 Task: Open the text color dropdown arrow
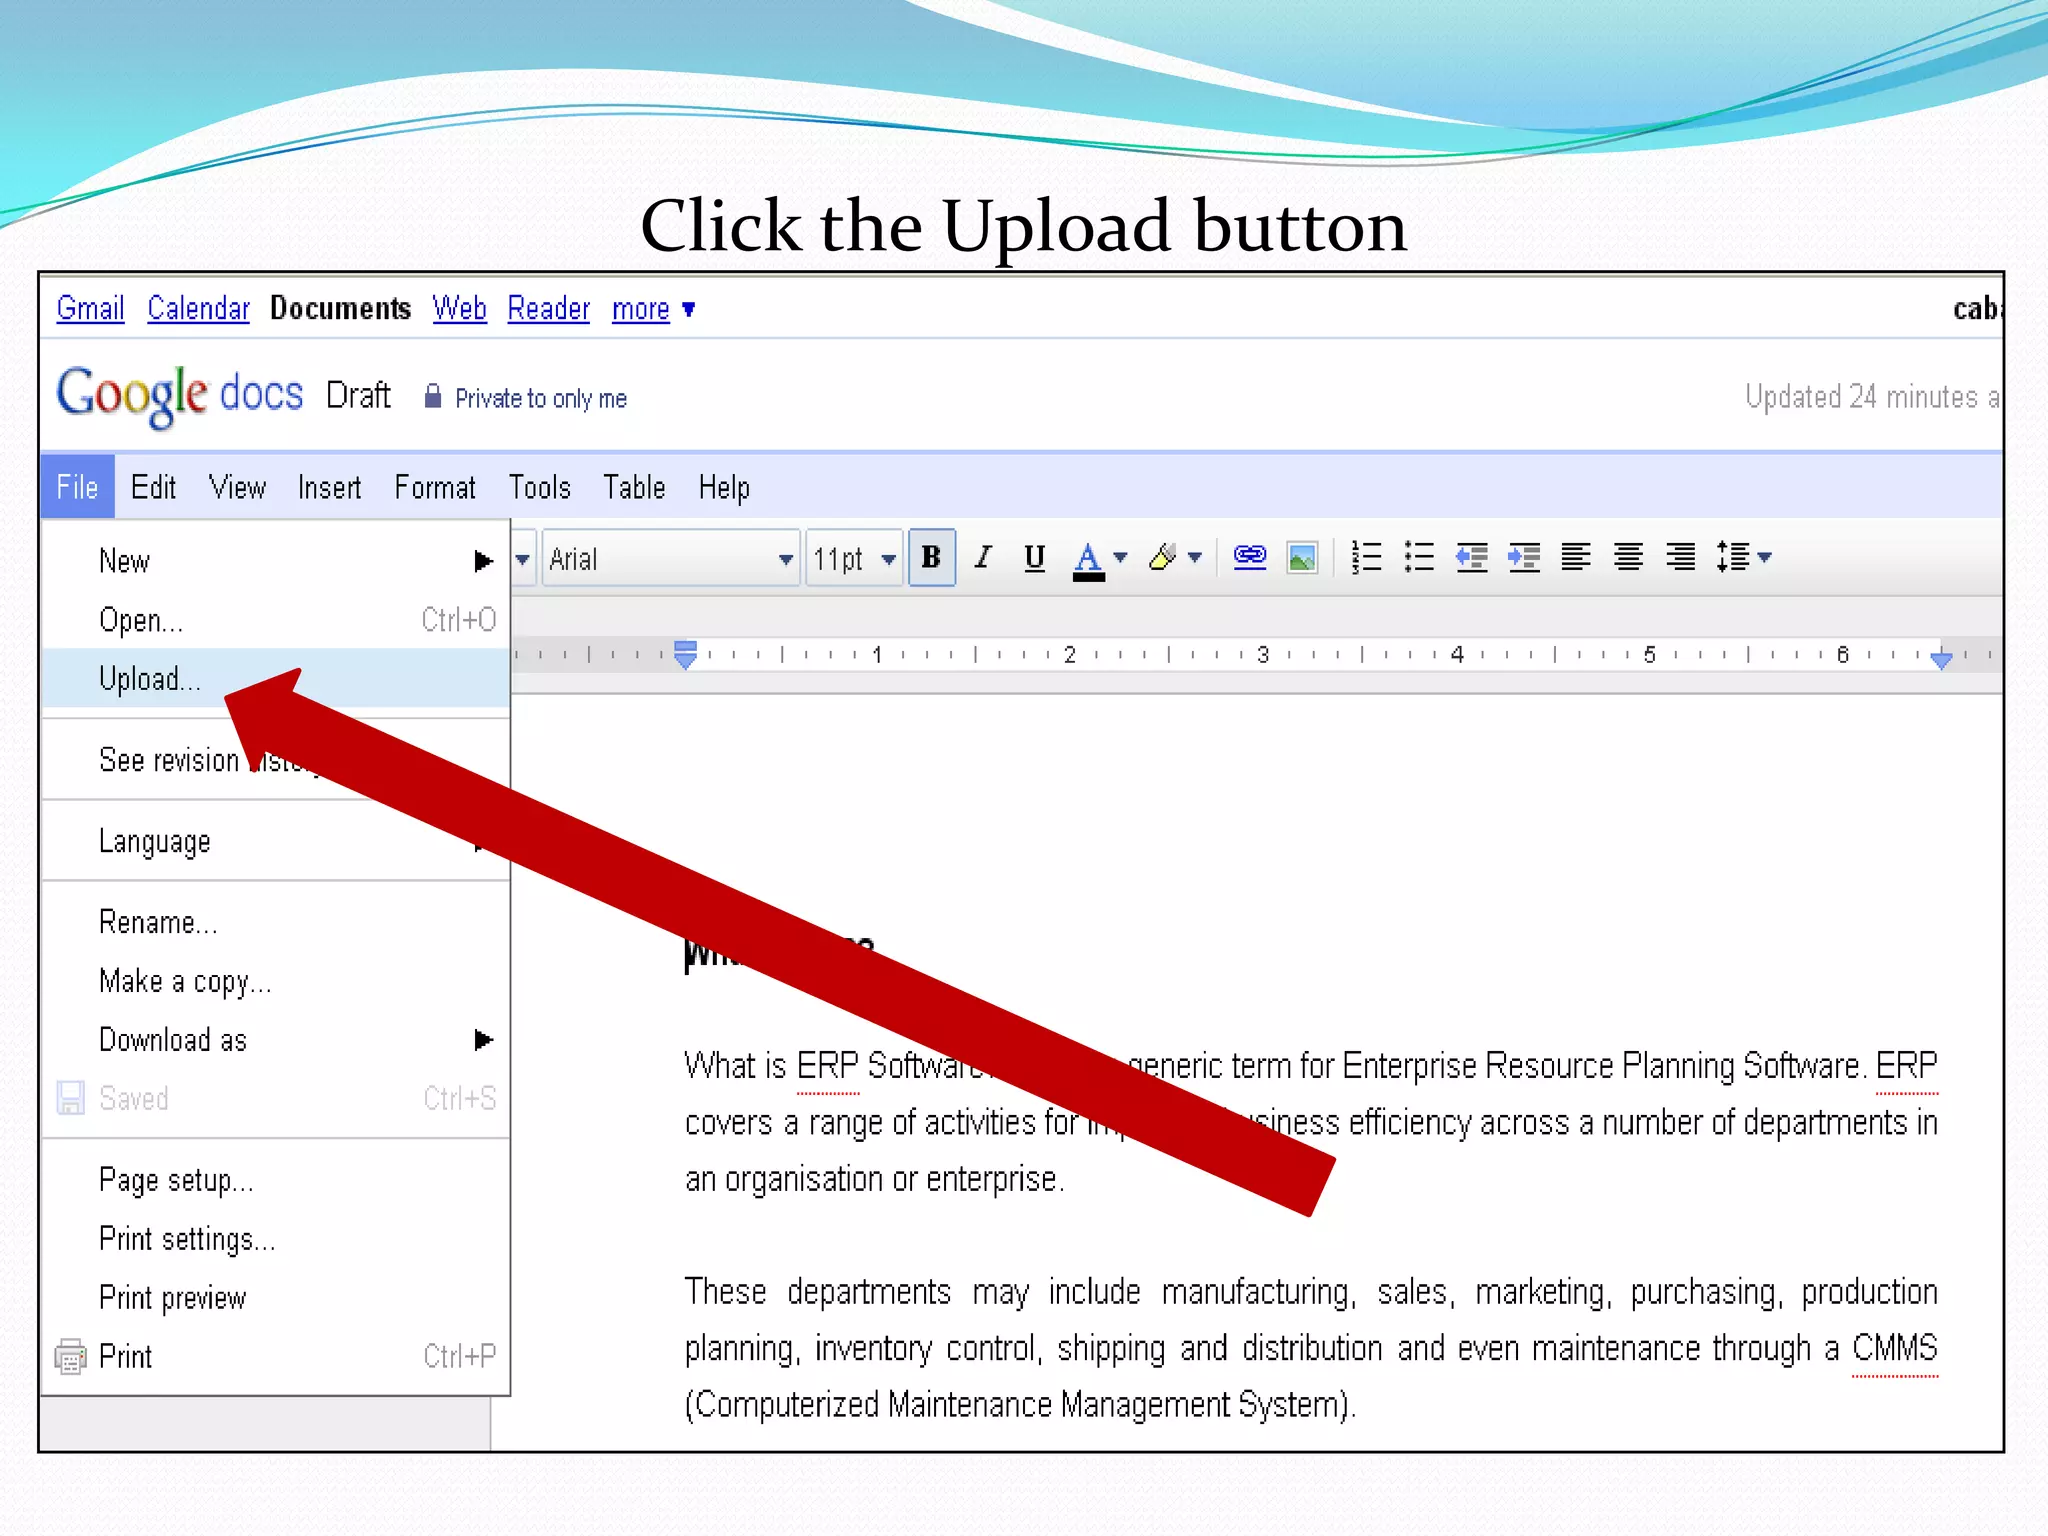[1121, 557]
